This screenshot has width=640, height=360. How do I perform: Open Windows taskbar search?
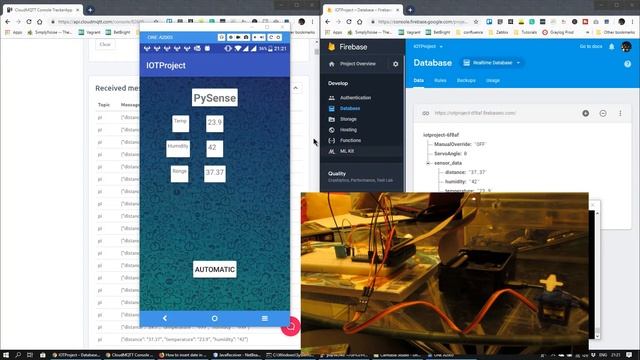(18, 355)
